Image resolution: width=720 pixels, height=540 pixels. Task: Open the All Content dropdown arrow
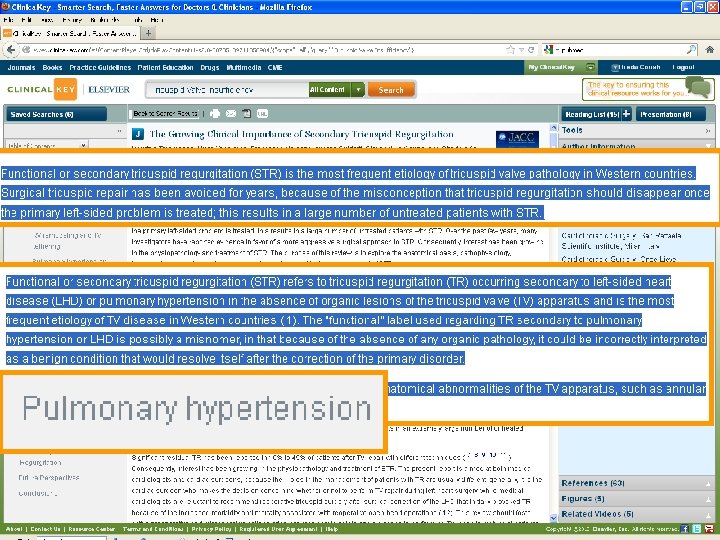(x=358, y=90)
